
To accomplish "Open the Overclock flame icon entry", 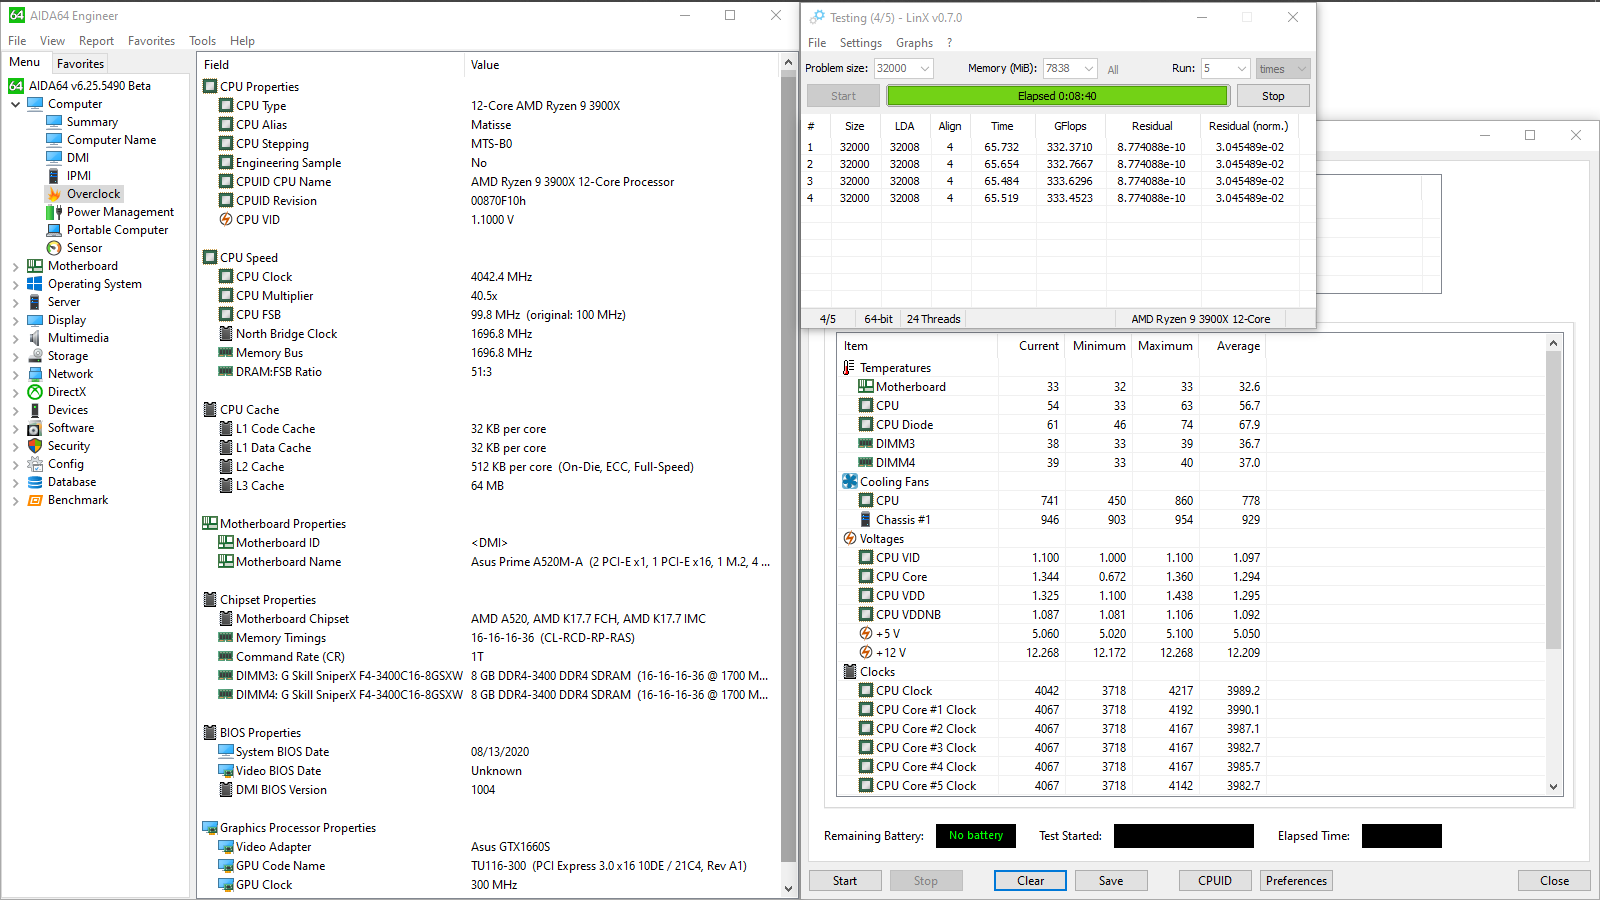I will [x=54, y=194].
